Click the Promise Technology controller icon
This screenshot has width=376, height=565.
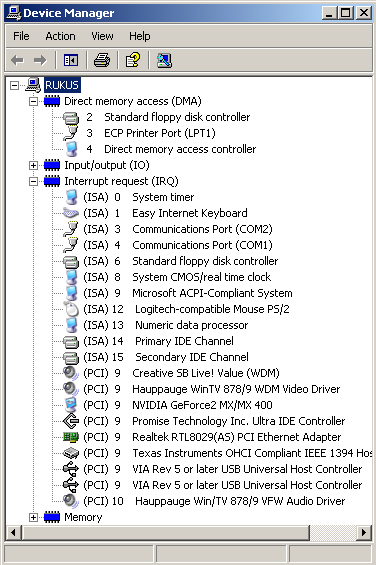[x=71, y=421]
